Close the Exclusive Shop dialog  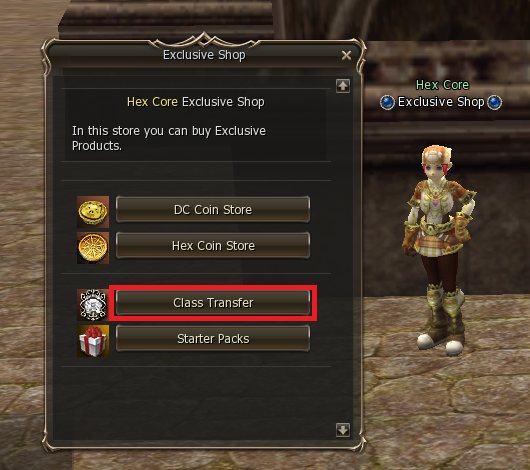pyautogui.click(x=346, y=55)
